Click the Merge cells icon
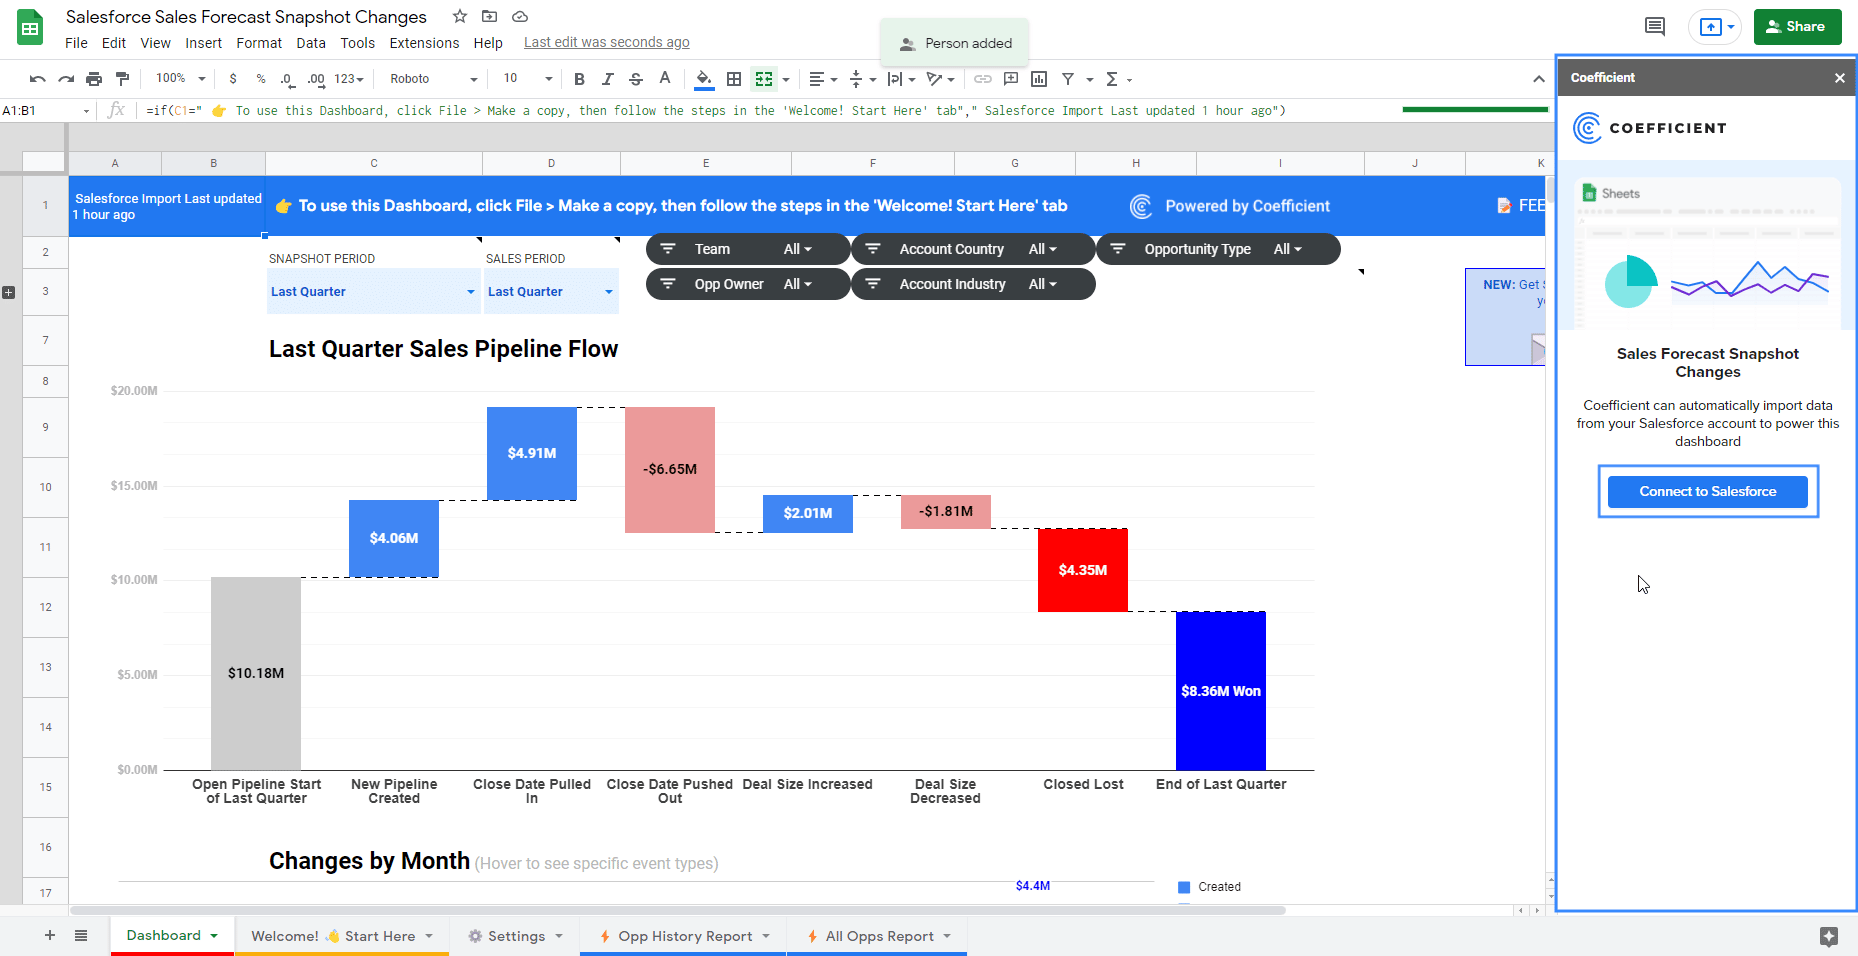 764,79
